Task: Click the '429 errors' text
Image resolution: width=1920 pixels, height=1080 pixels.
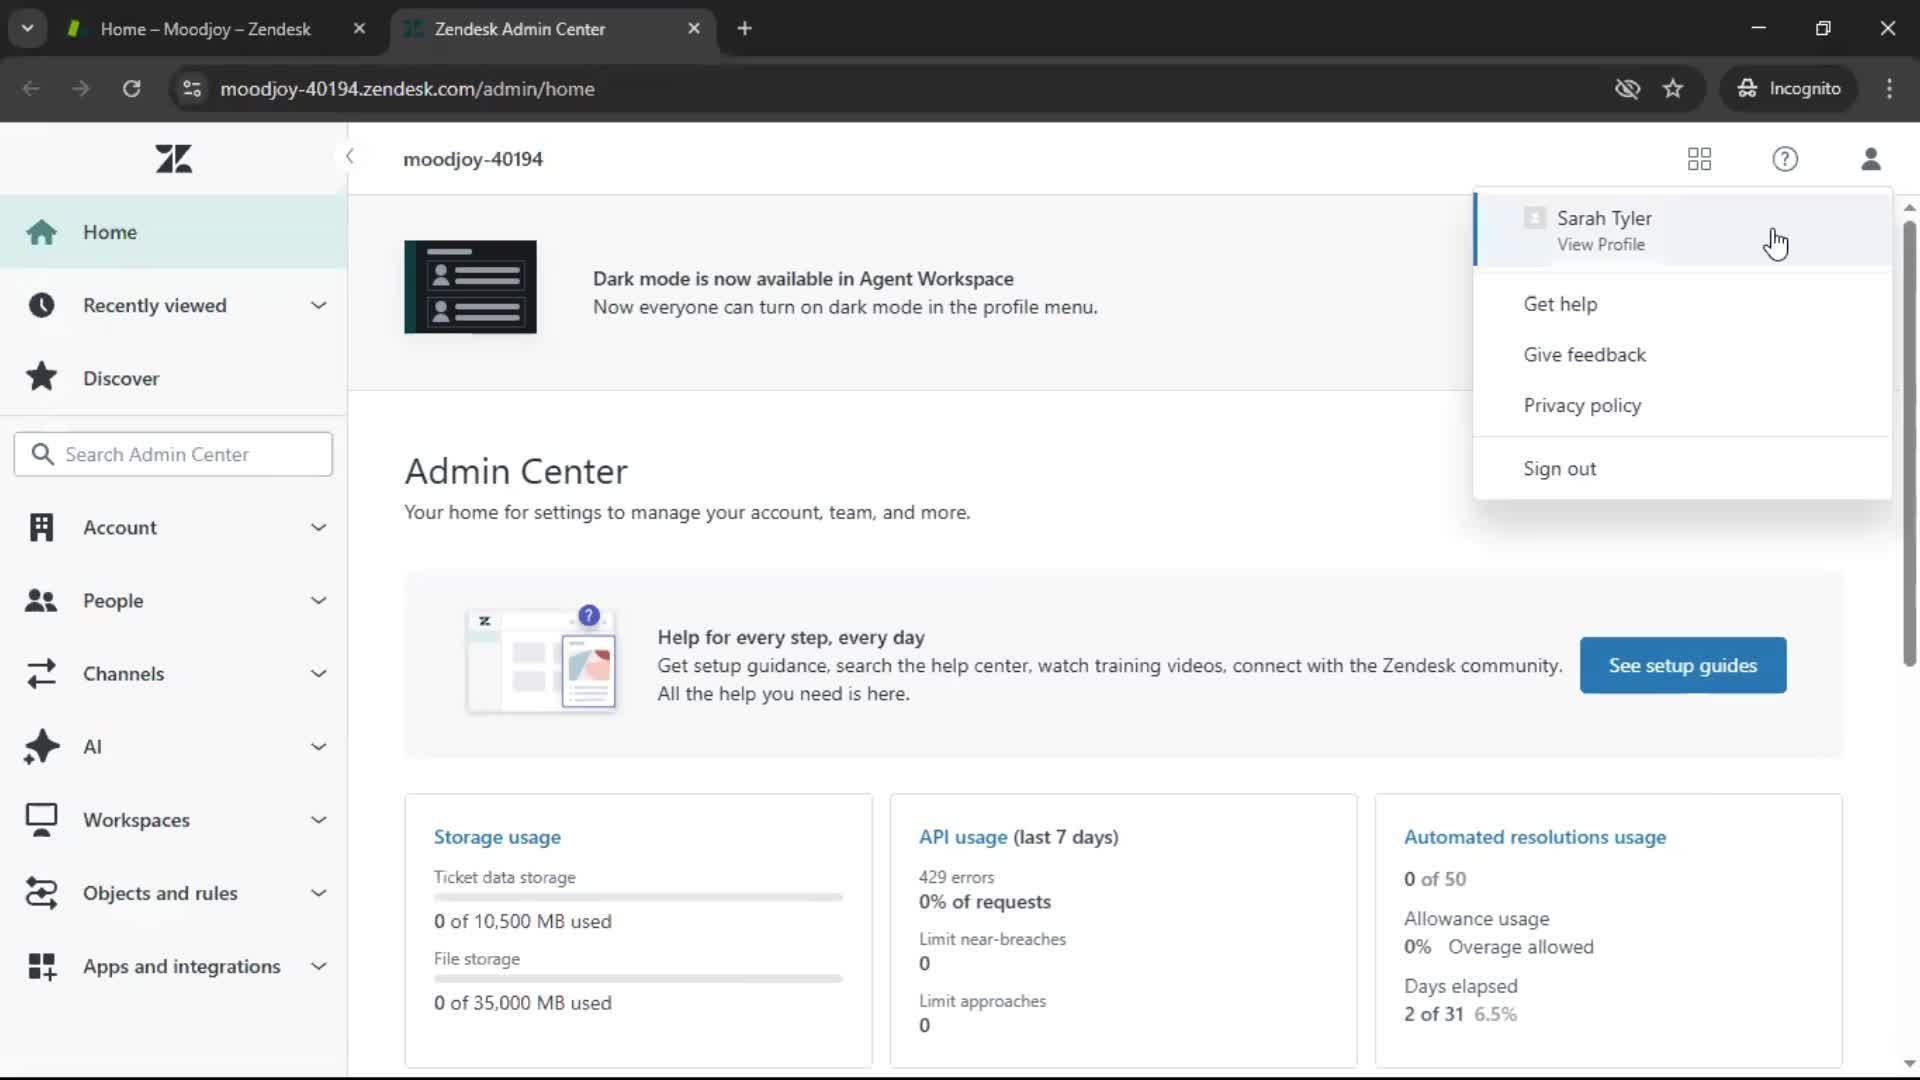Action: coord(956,877)
